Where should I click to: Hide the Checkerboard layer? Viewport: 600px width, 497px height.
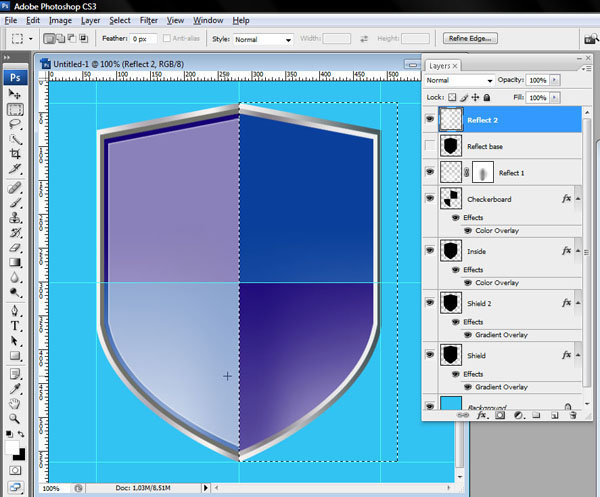coord(430,198)
